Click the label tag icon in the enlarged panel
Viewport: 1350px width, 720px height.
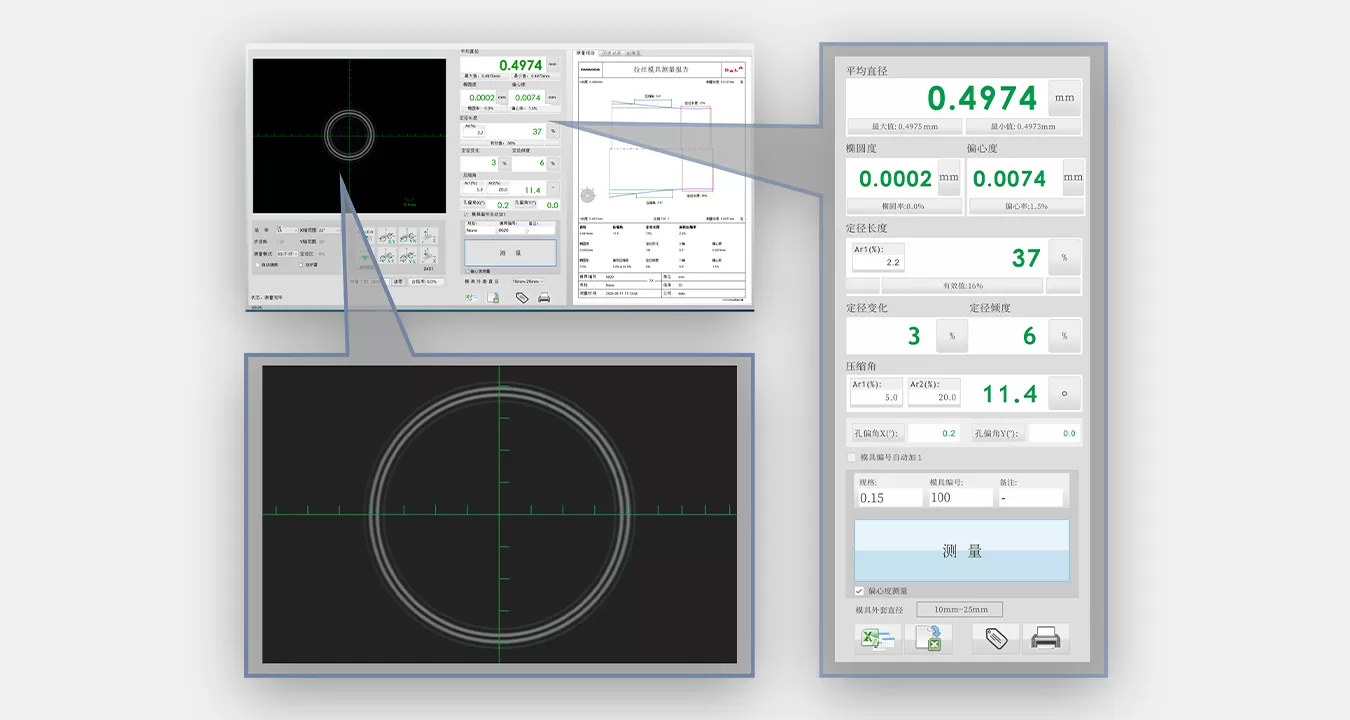pos(996,638)
